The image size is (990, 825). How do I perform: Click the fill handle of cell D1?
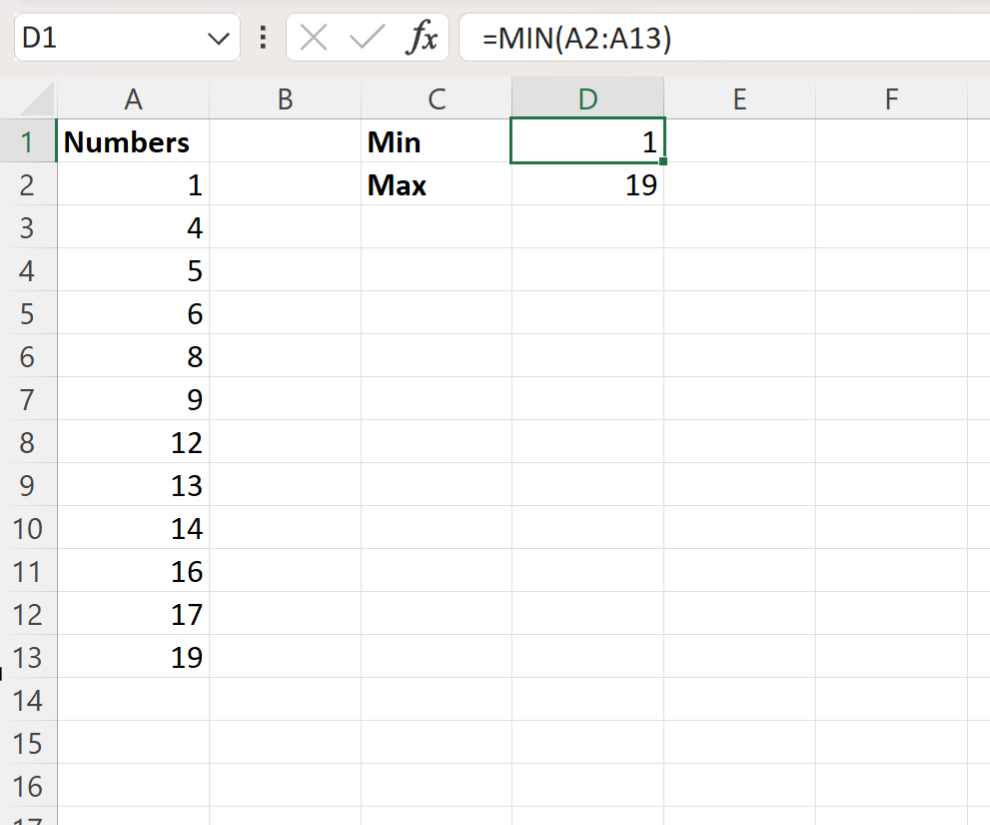[x=663, y=161]
